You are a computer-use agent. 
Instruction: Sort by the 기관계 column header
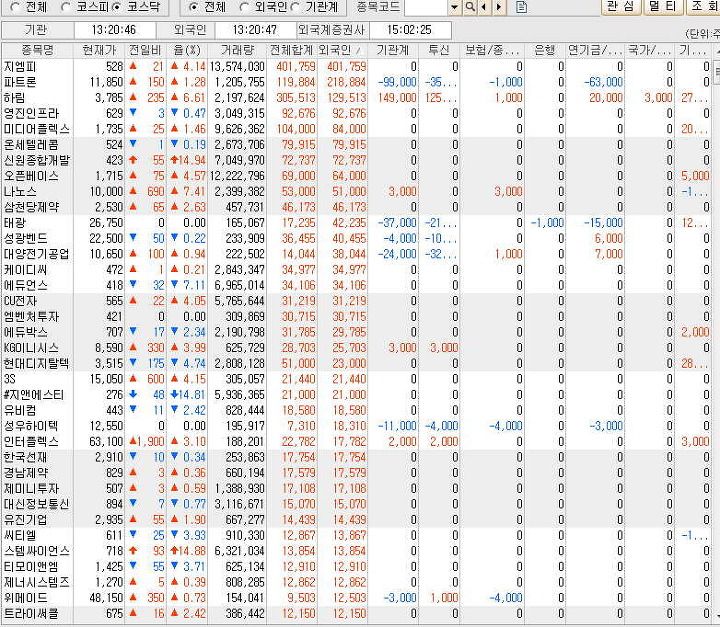pyautogui.click(x=393, y=50)
